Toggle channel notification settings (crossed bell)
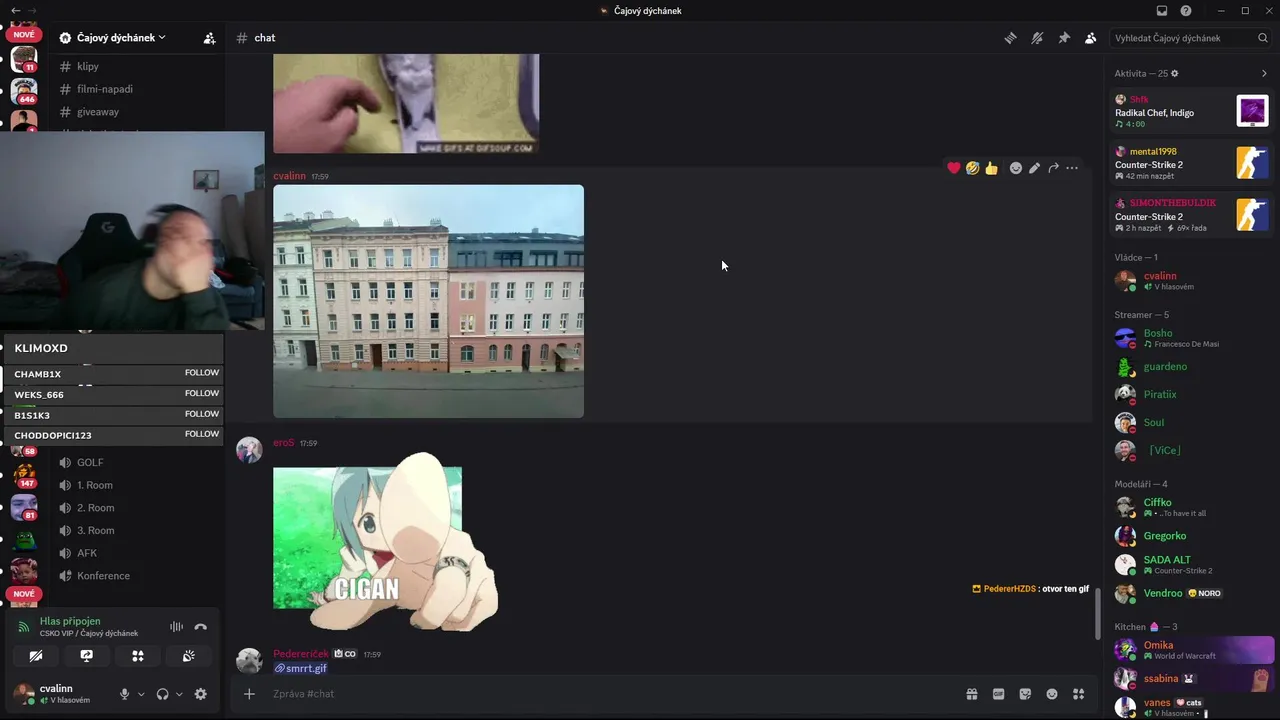 (1037, 38)
